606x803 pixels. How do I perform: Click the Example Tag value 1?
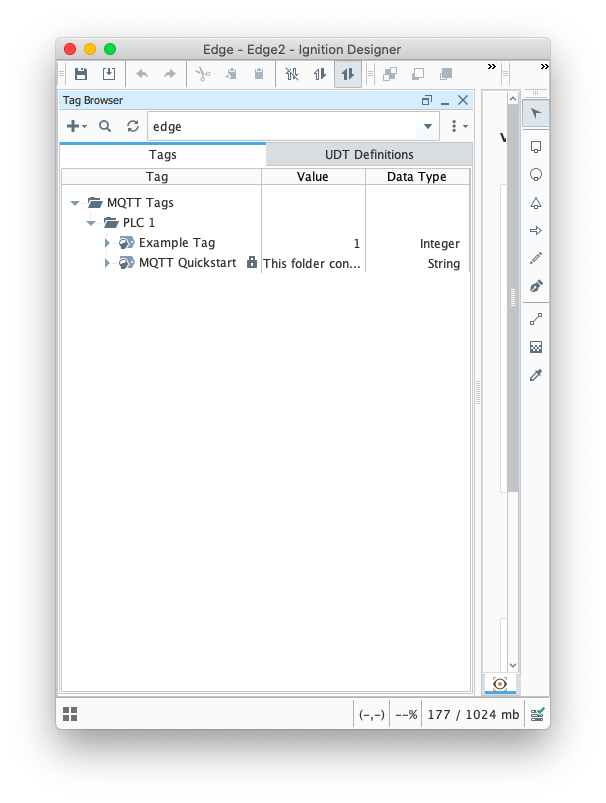(357, 243)
